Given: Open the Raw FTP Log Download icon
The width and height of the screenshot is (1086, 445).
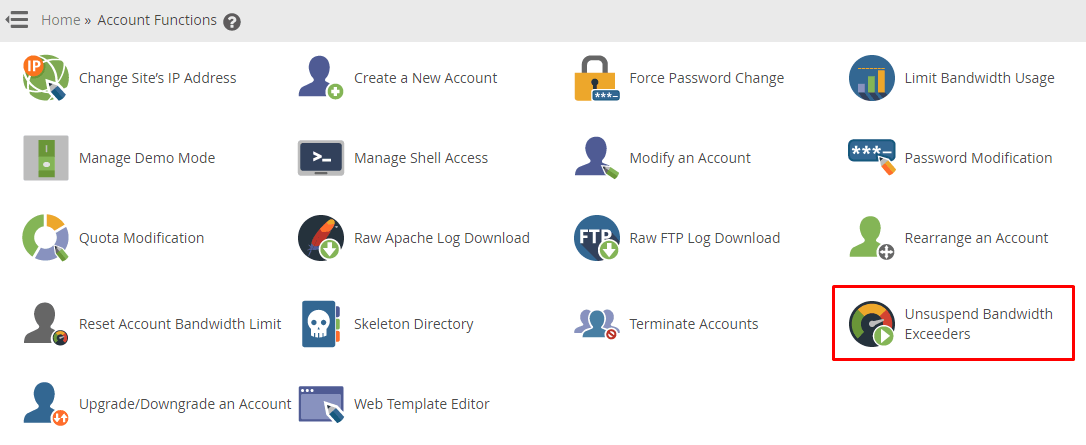Looking at the screenshot, I should [x=596, y=237].
